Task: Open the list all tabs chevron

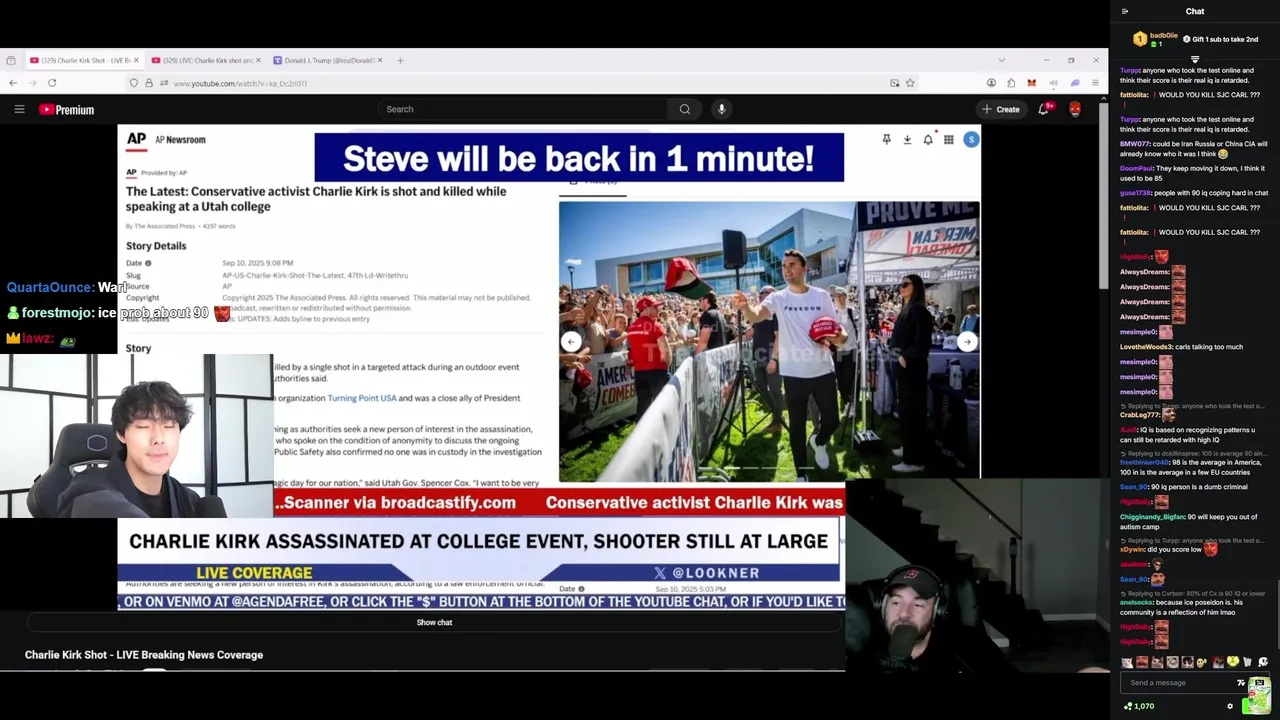Action: (x=1001, y=60)
